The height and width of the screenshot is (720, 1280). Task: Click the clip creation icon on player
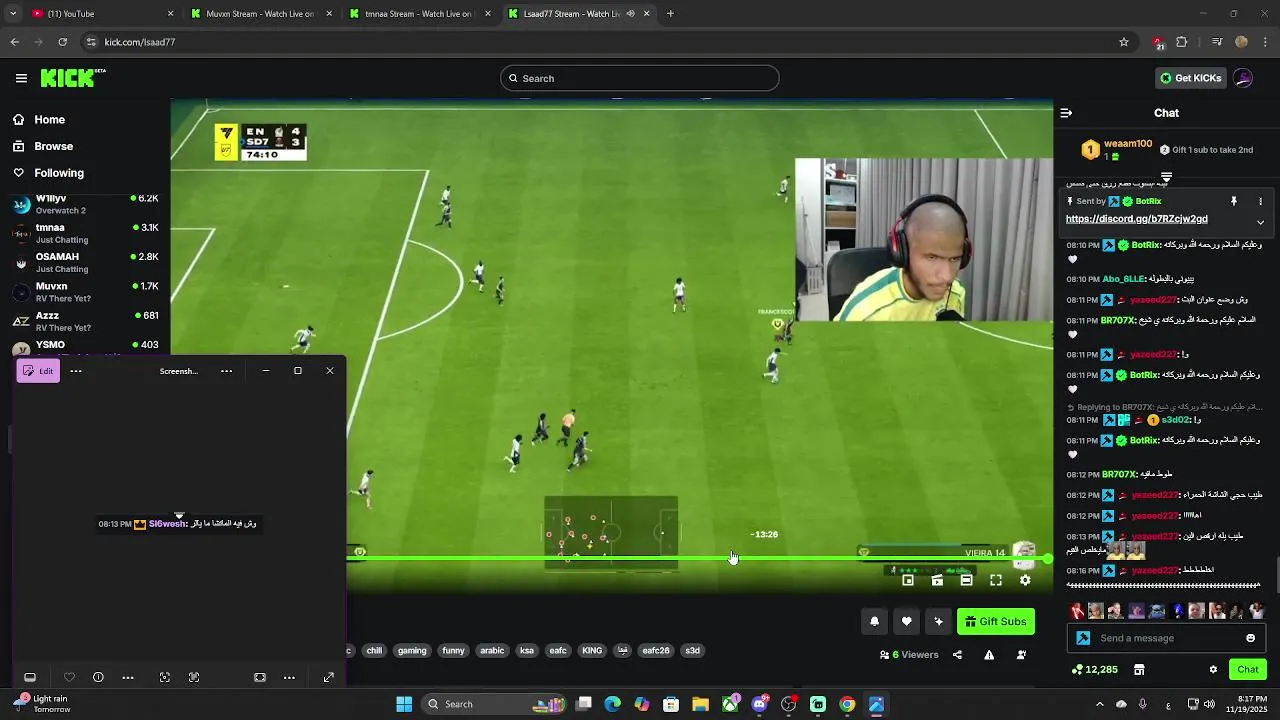pos(937,580)
